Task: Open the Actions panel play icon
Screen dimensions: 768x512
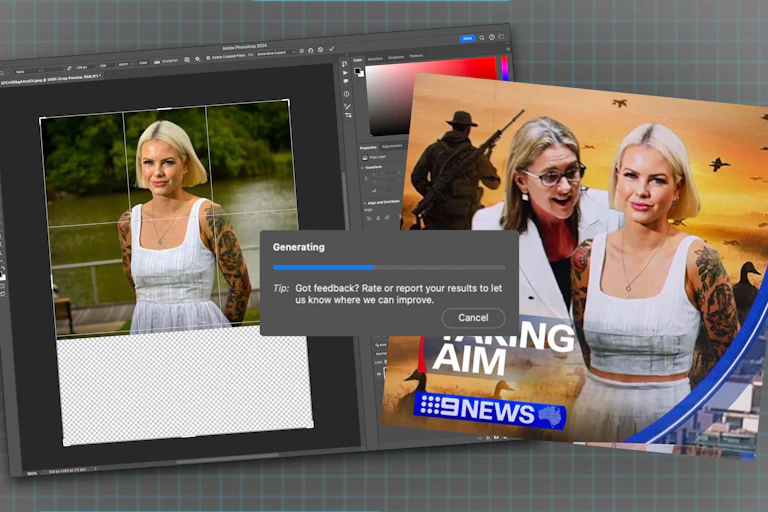Action: pos(345,73)
